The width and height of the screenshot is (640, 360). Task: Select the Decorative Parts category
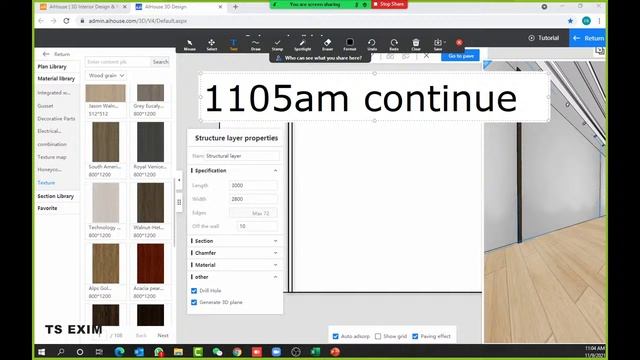tap(56, 119)
